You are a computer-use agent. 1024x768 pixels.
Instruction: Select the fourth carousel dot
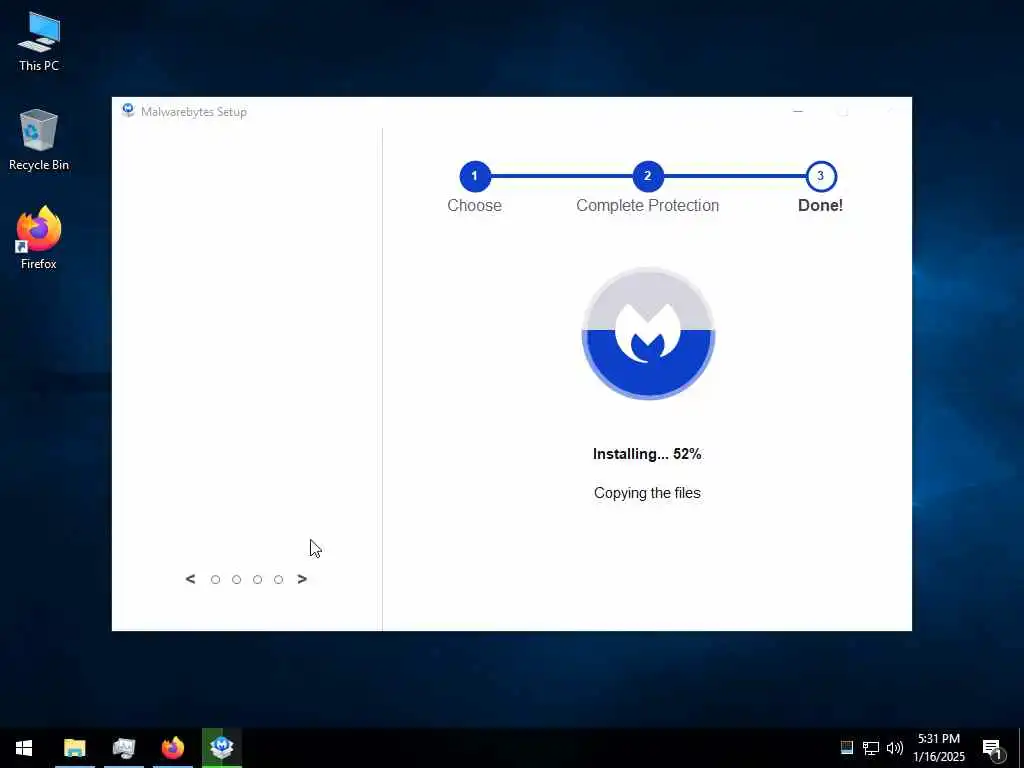coord(278,580)
